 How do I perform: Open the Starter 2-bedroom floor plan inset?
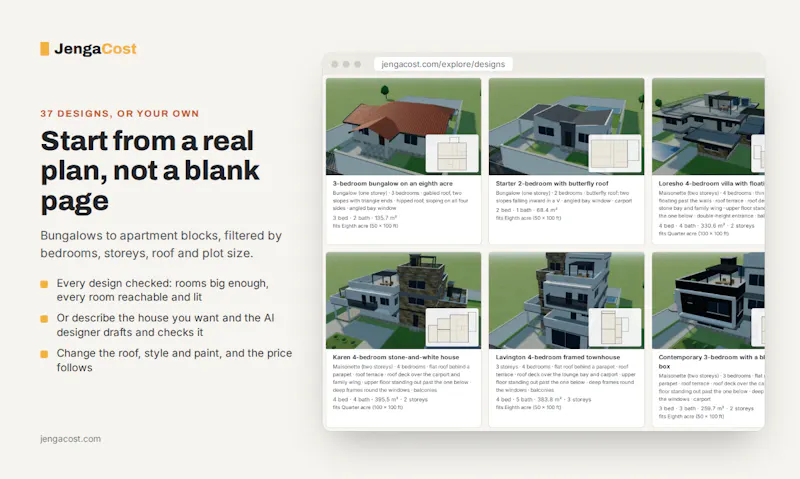[x=615, y=153]
